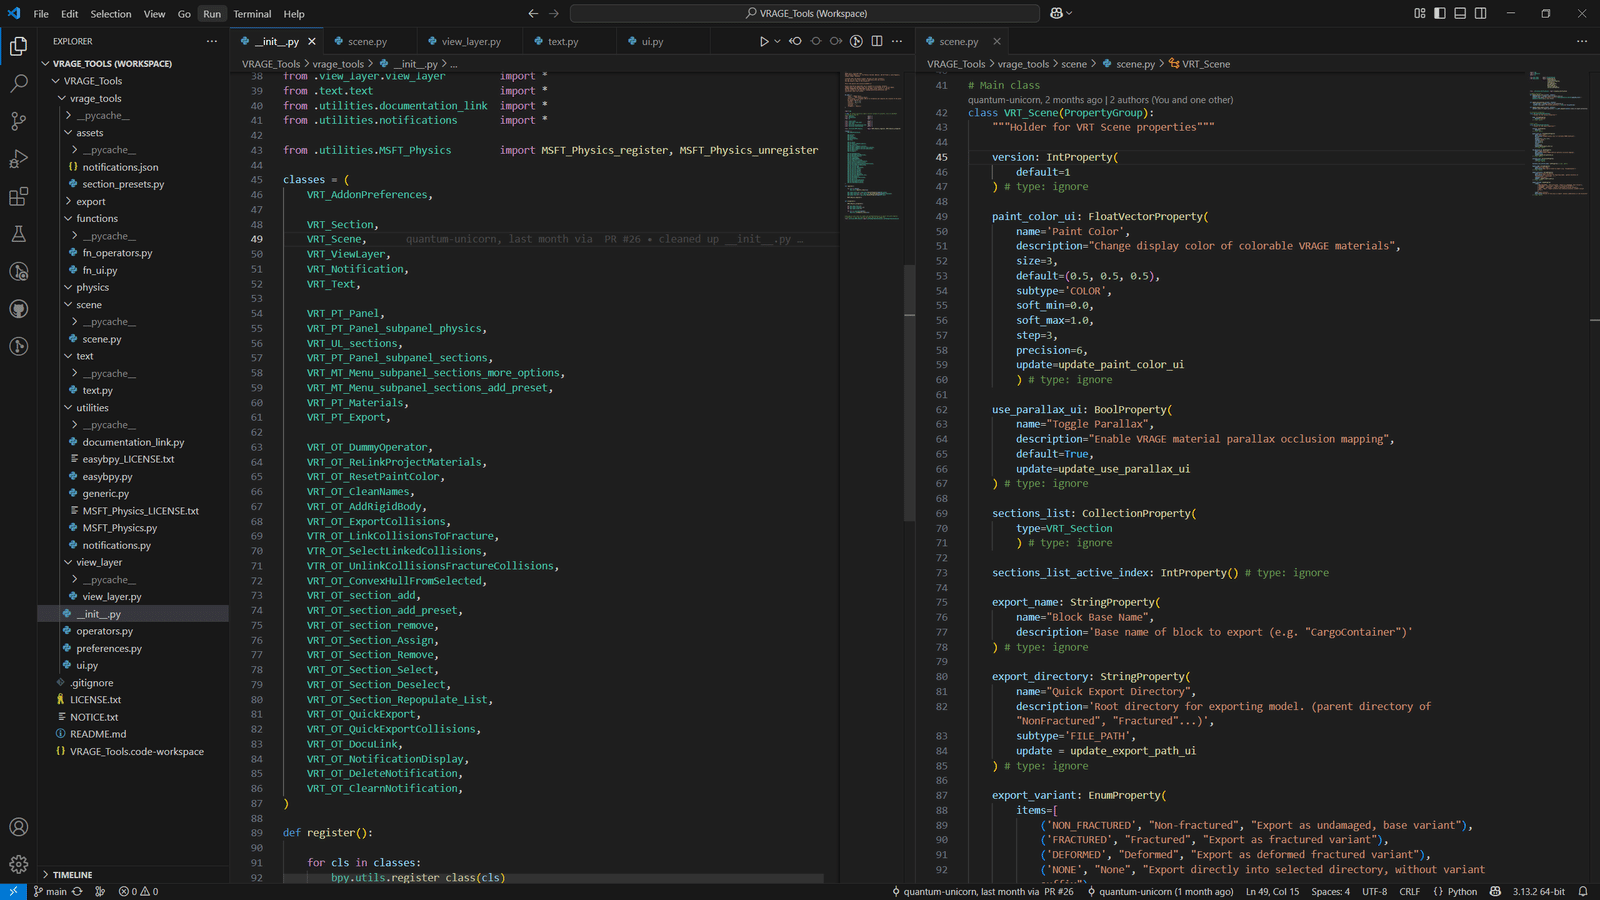
Task: Collapse the utilities folder
Action: 92,408
